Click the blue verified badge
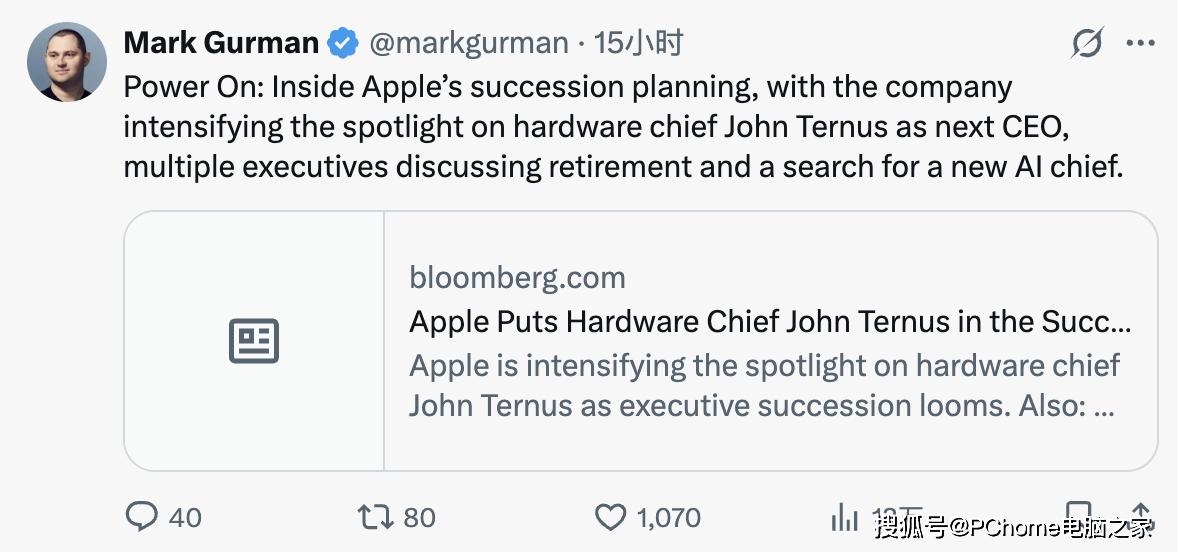Screen dimensions: 1178x552 pos(345,43)
